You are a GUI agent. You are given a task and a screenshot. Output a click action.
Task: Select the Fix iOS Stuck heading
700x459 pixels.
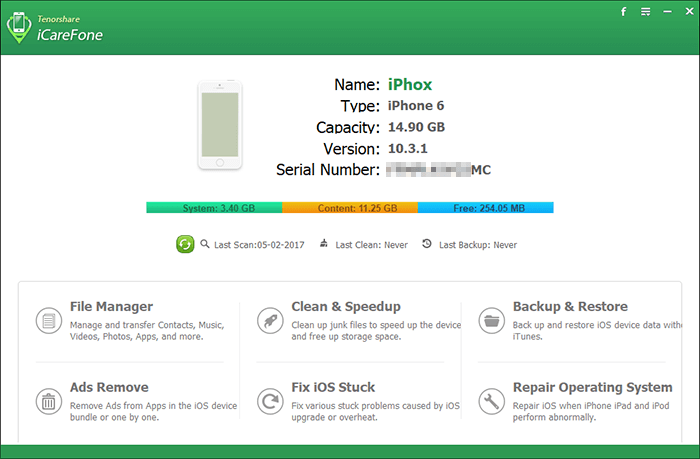[x=333, y=387]
